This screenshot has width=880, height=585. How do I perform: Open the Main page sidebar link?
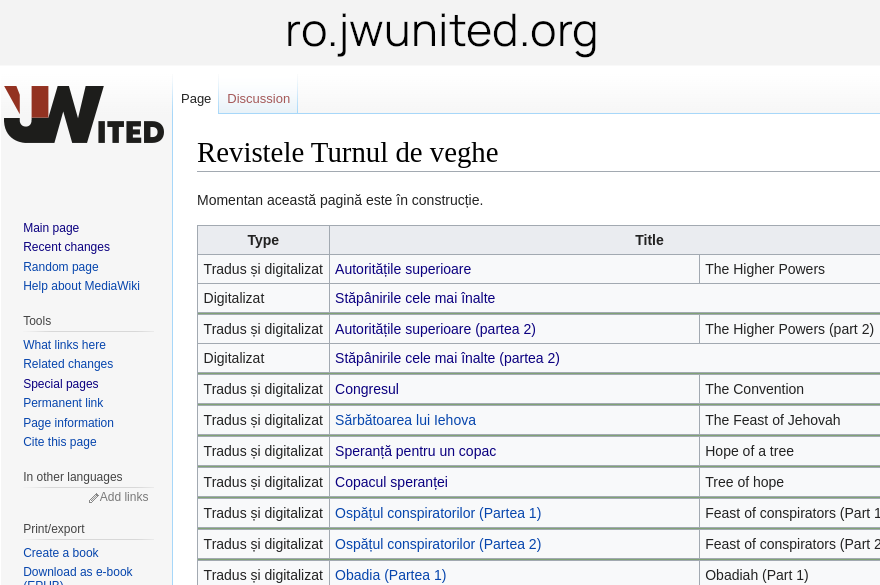coord(51,228)
